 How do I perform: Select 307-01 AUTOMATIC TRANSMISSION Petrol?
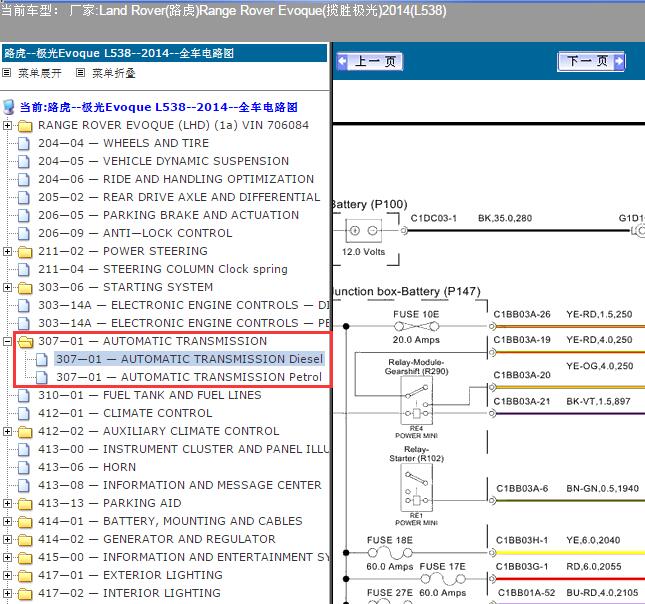189,377
